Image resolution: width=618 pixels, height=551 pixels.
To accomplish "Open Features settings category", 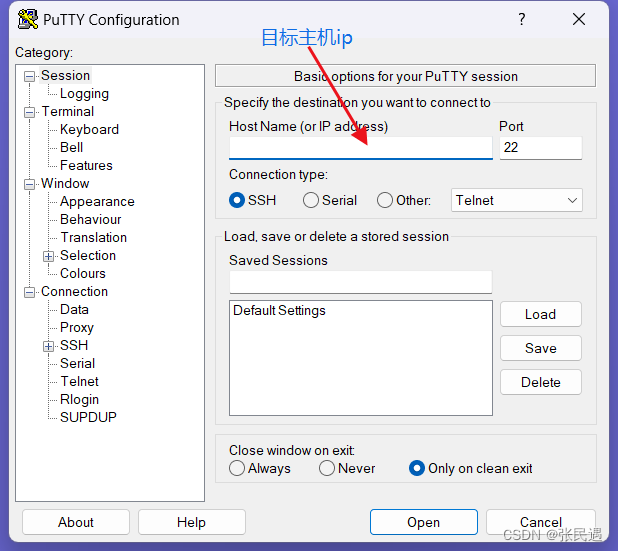I will pyautogui.click(x=86, y=166).
